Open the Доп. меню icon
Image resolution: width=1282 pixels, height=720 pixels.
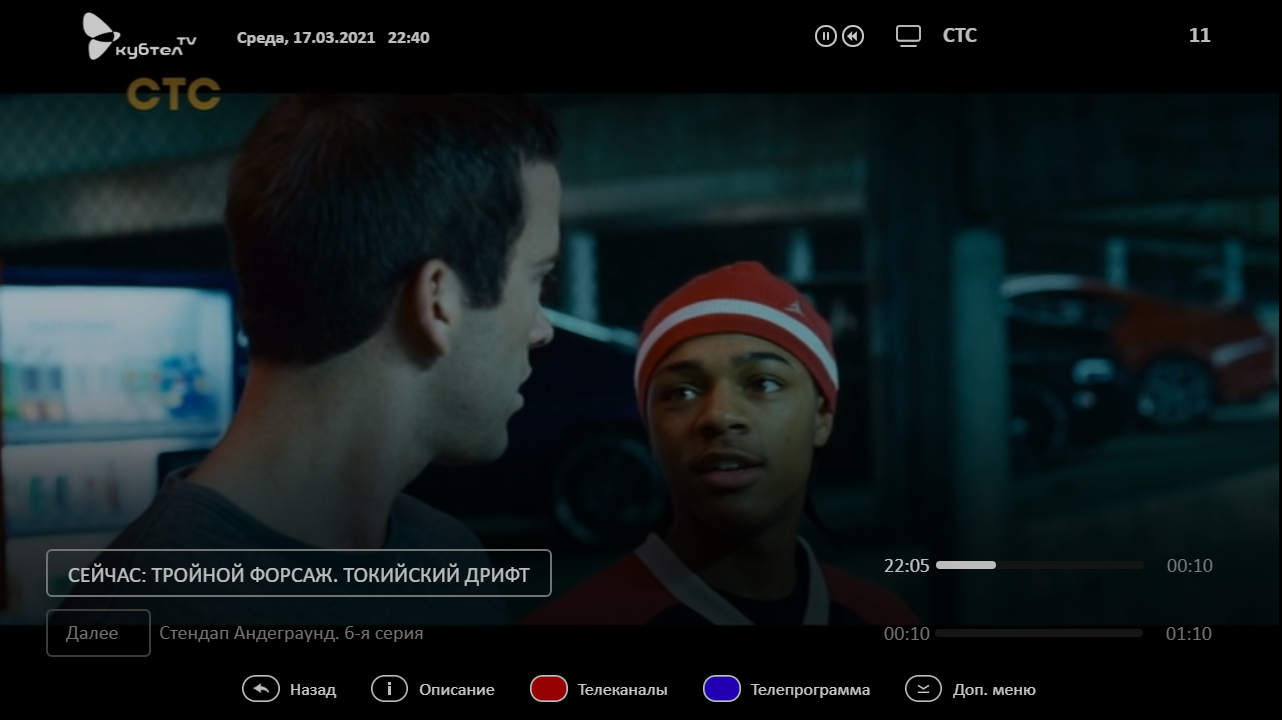(x=924, y=689)
